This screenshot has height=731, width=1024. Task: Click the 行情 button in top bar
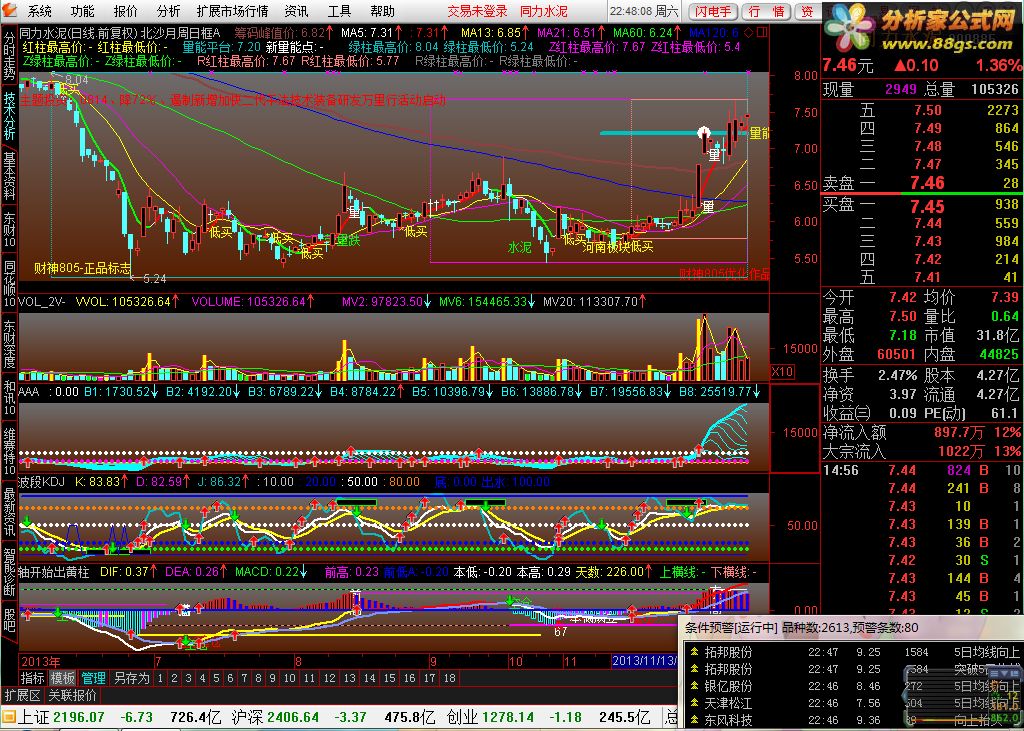click(x=766, y=11)
